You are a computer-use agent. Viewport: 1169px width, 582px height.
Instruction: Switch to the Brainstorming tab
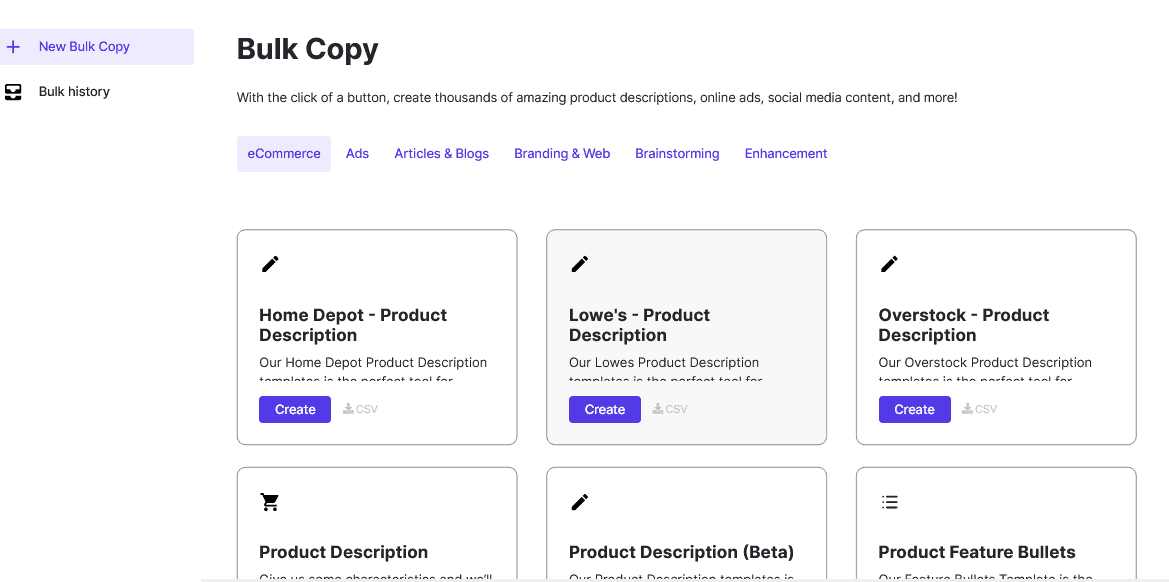(x=677, y=153)
